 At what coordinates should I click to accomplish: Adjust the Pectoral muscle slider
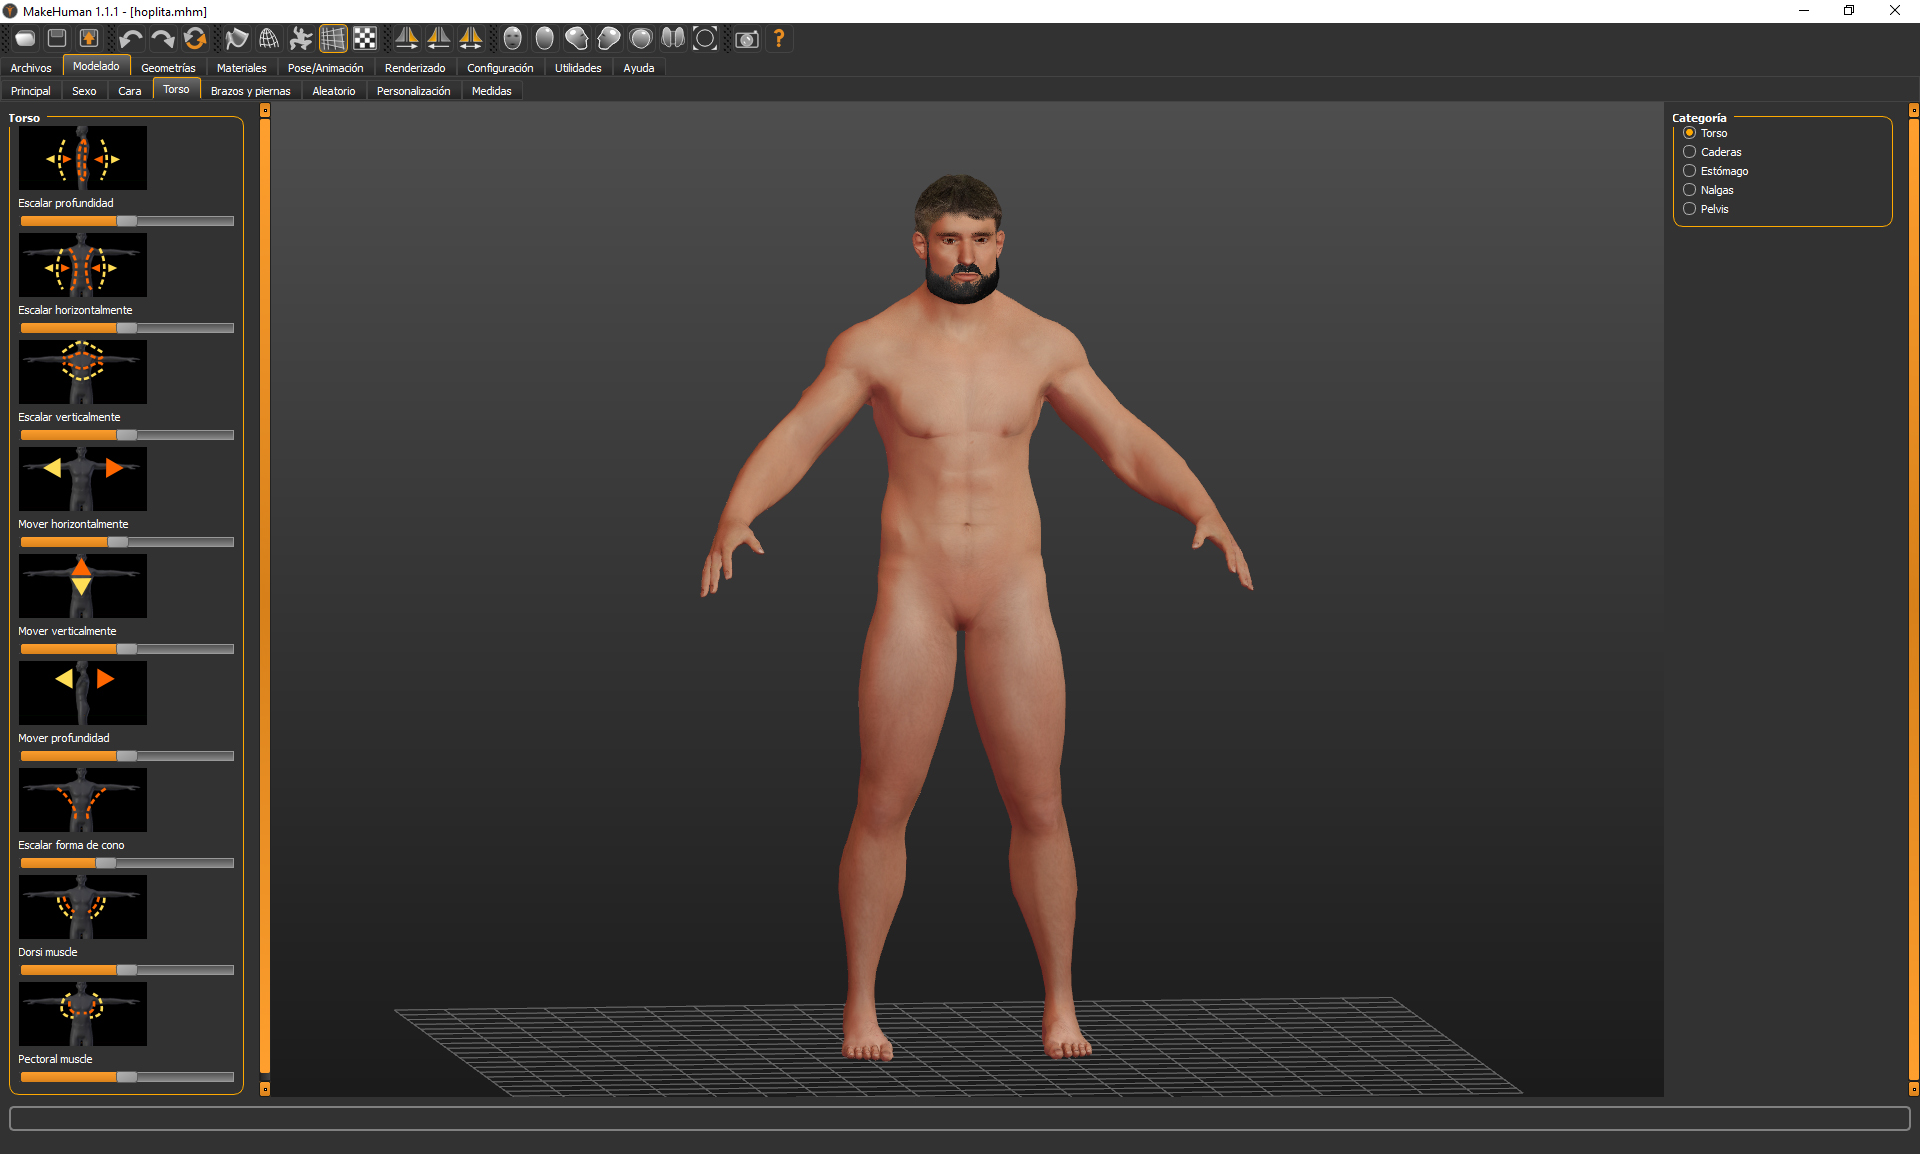coord(126,1077)
